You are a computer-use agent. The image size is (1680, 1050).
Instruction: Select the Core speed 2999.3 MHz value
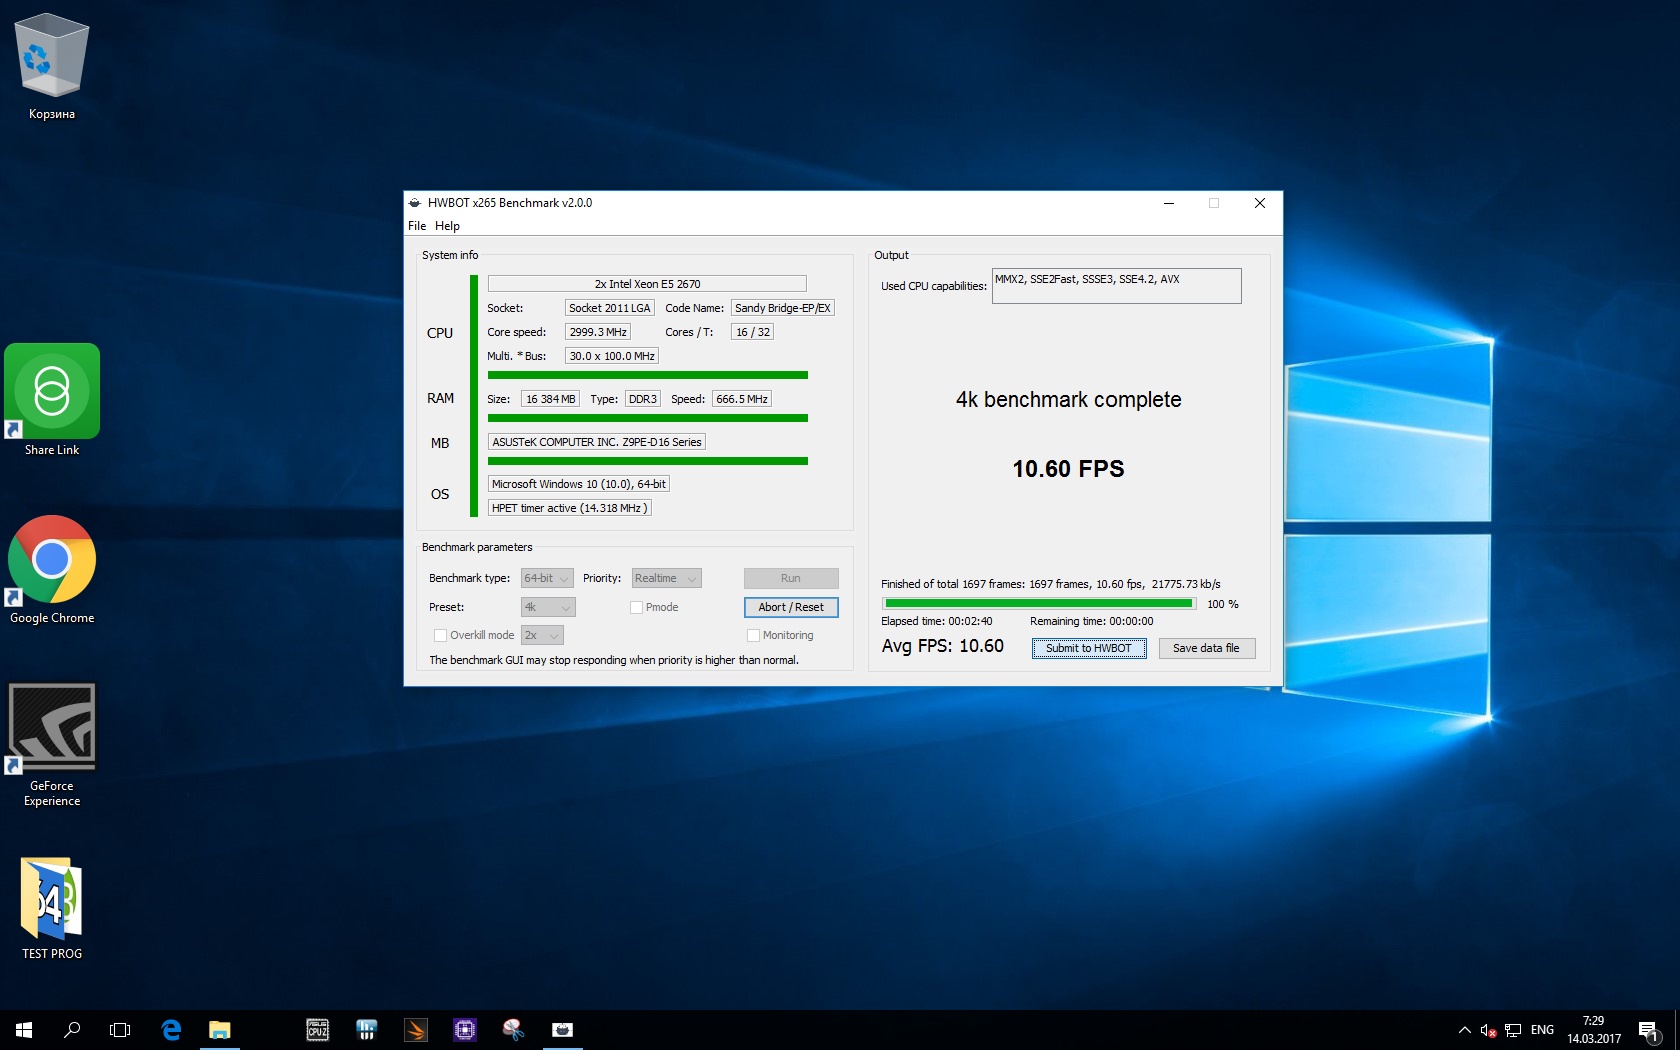(598, 332)
